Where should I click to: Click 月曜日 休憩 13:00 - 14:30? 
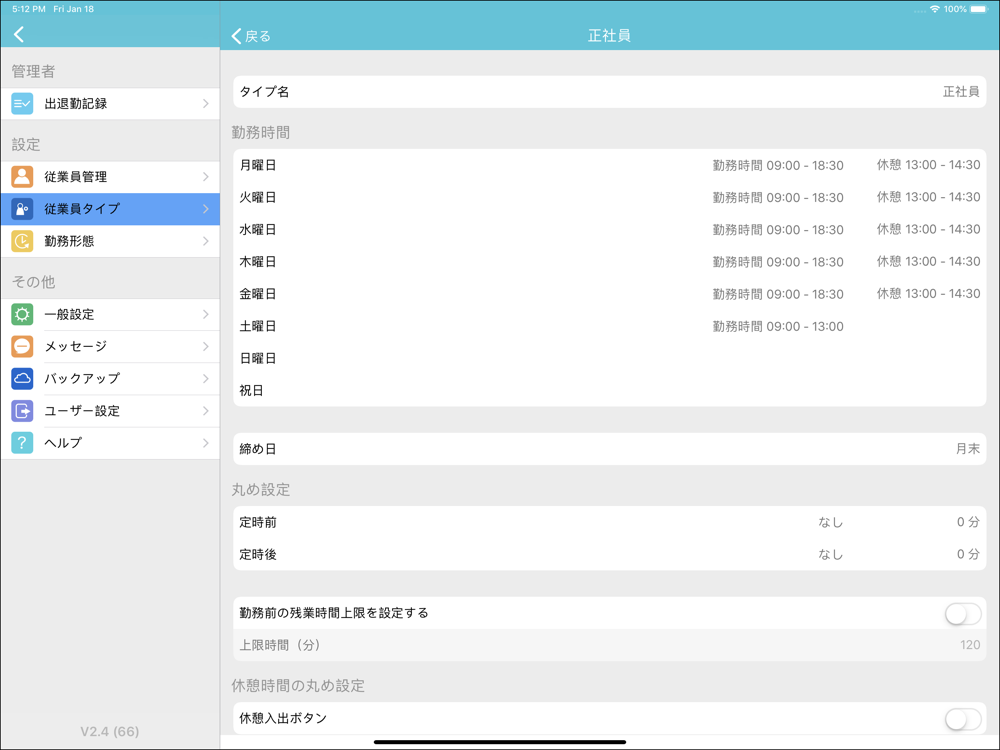[x=929, y=165]
